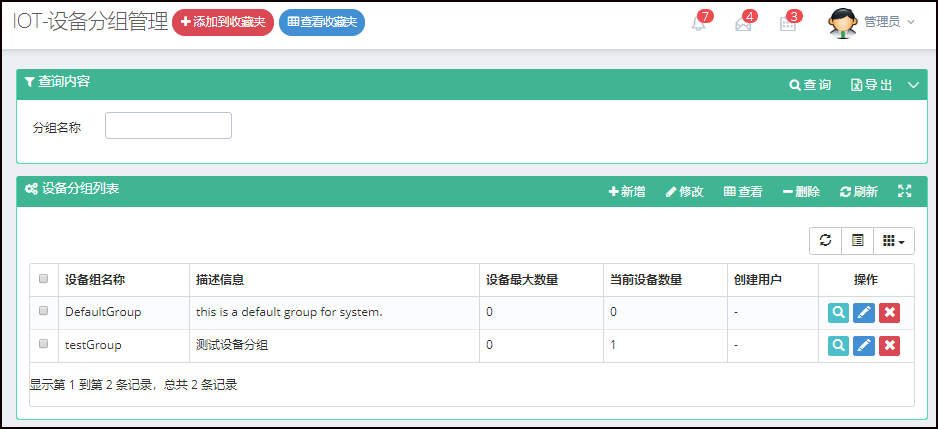Expand the device group list panel fullscreen
The width and height of the screenshot is (938, 429).
[905, 191]
